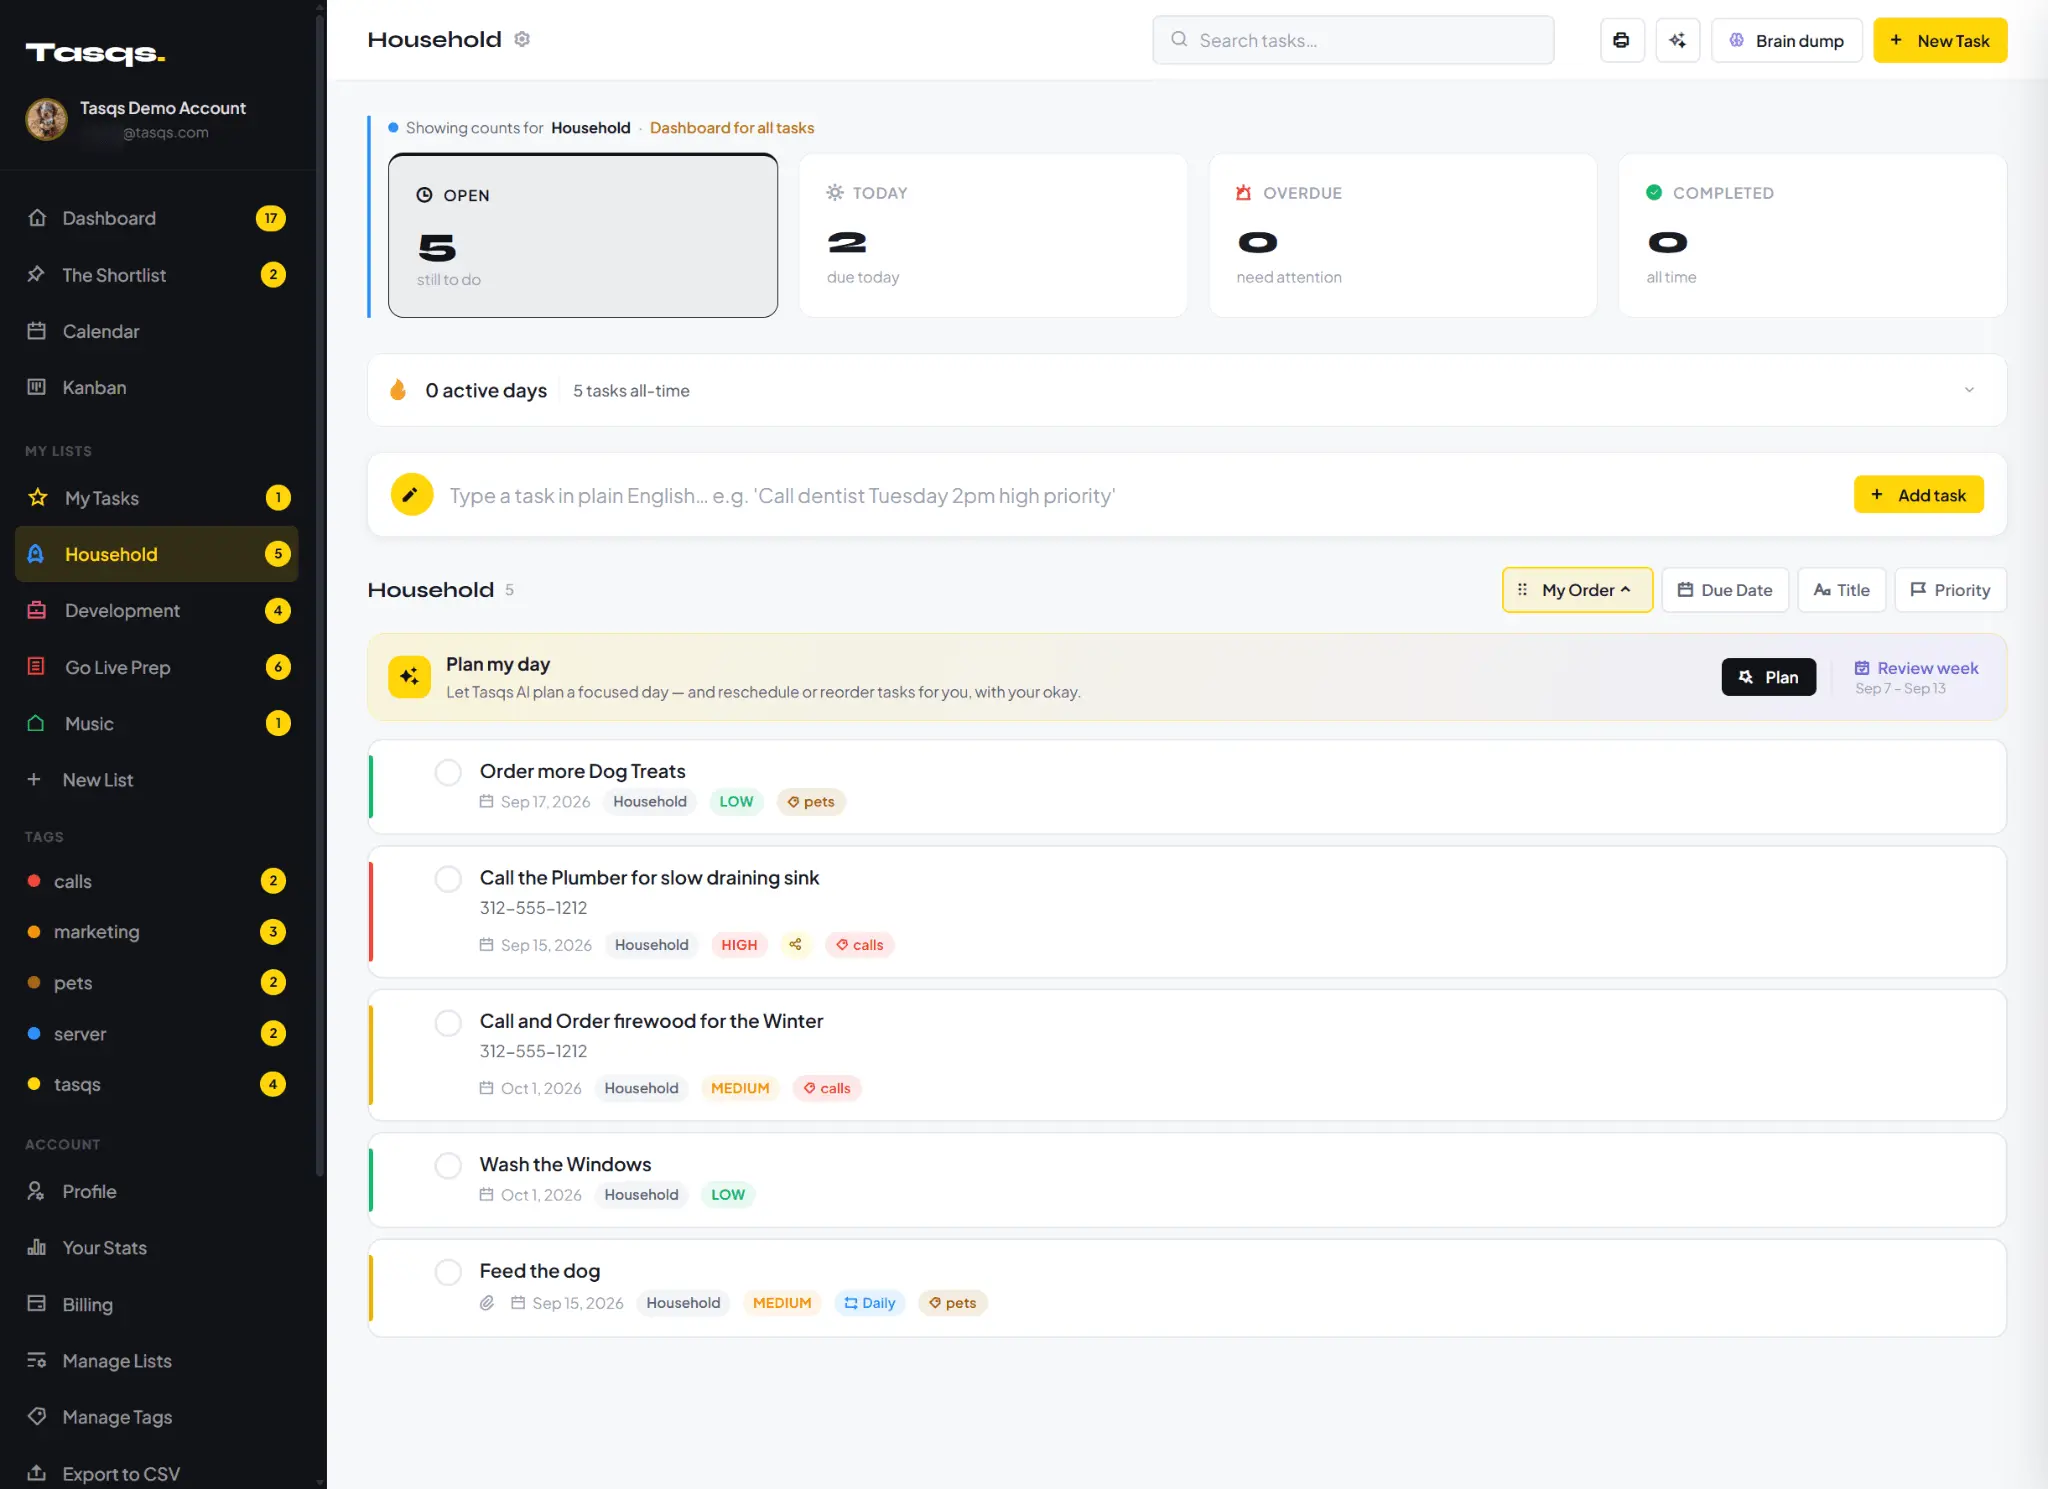This screenshot has width=2048, height=1489.
Task: Complete Order more Dog Treats task
Action: tap(448, 772)
